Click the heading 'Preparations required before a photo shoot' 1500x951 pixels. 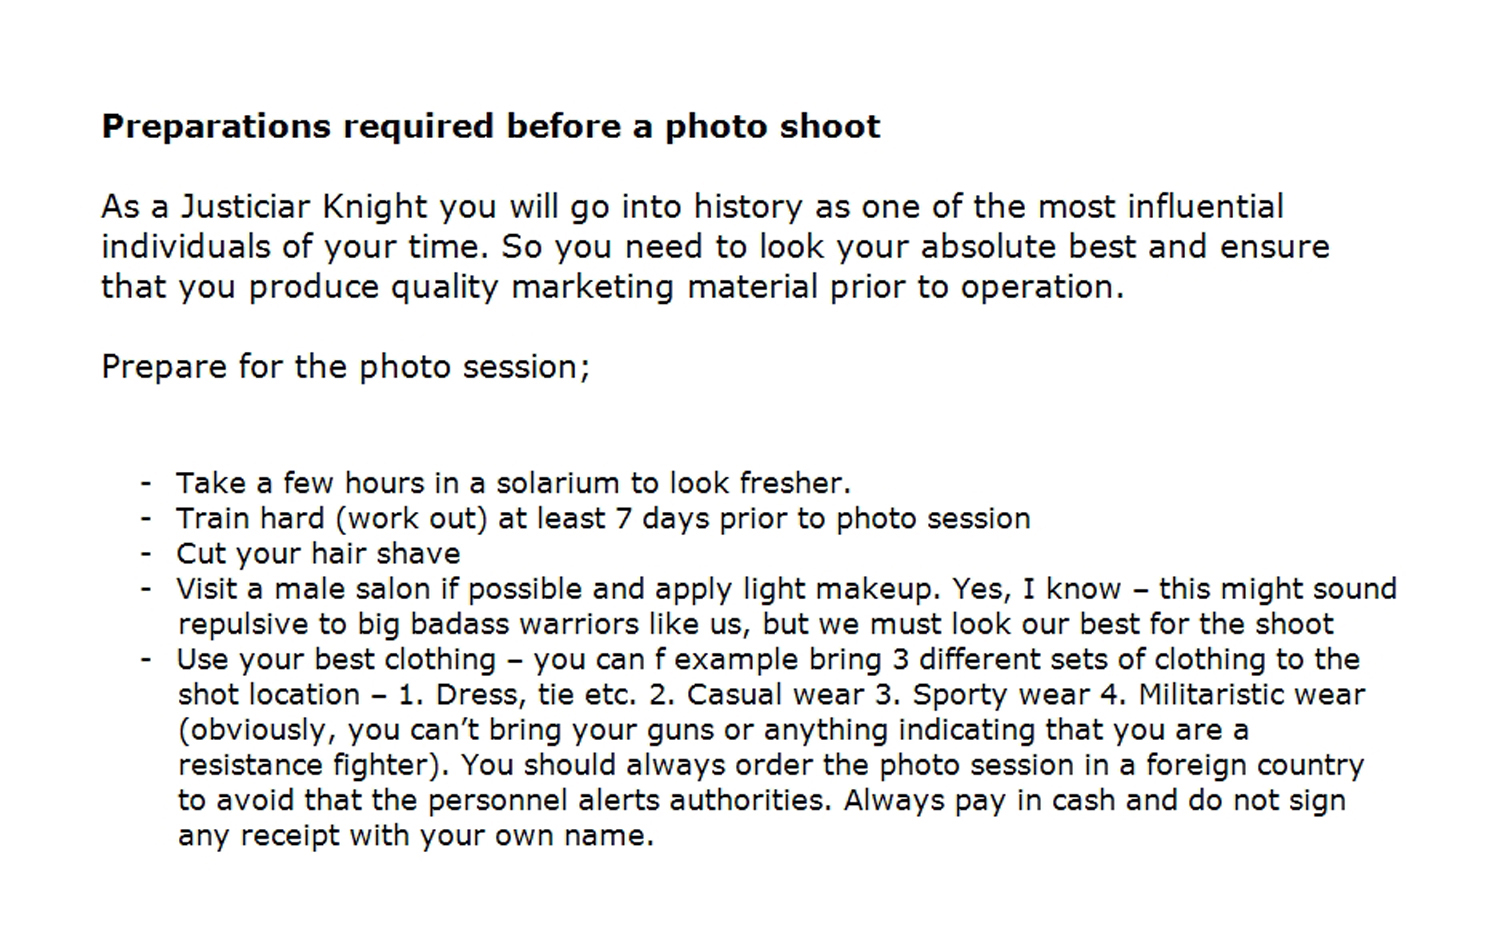click(490, 127)
